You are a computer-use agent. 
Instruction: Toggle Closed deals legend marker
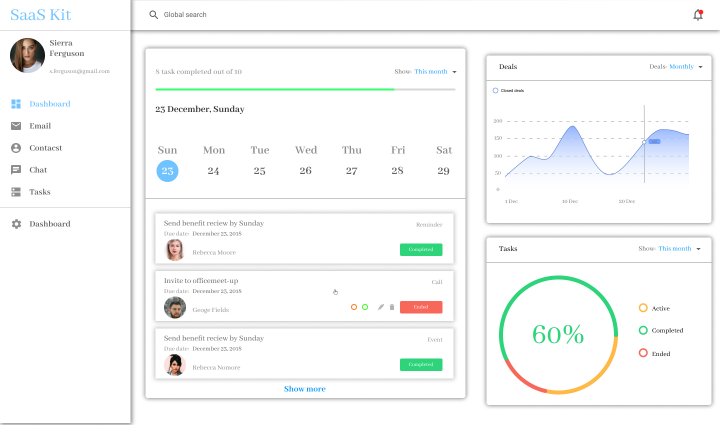coord(495,90)
